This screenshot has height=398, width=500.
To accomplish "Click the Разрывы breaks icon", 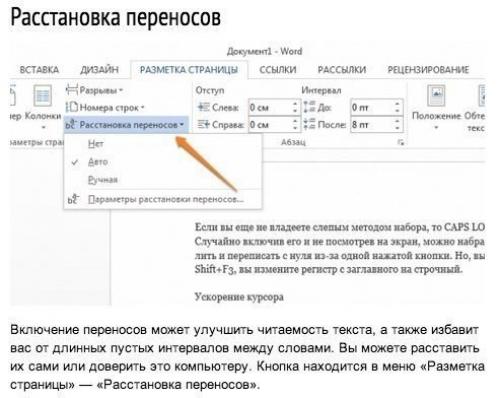I will (72, 90).
